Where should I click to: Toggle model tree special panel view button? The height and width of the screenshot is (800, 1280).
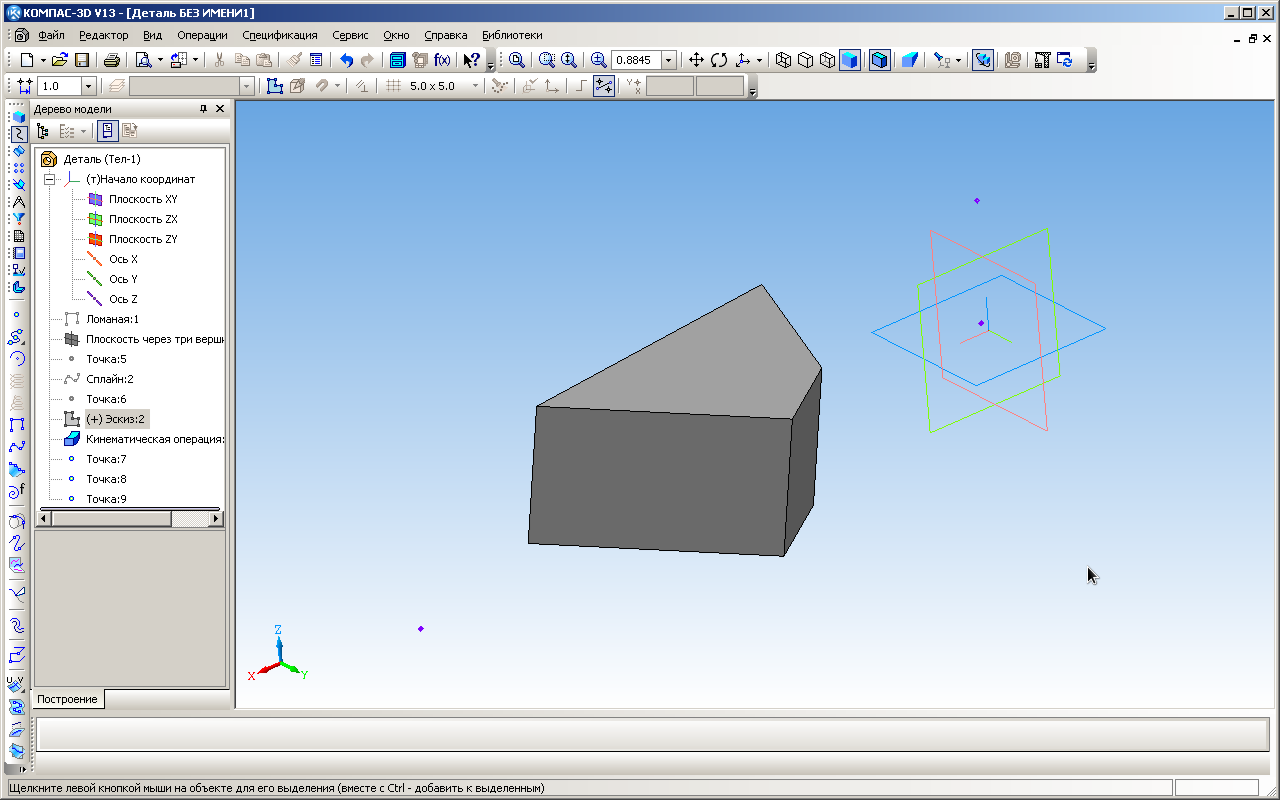107,131
